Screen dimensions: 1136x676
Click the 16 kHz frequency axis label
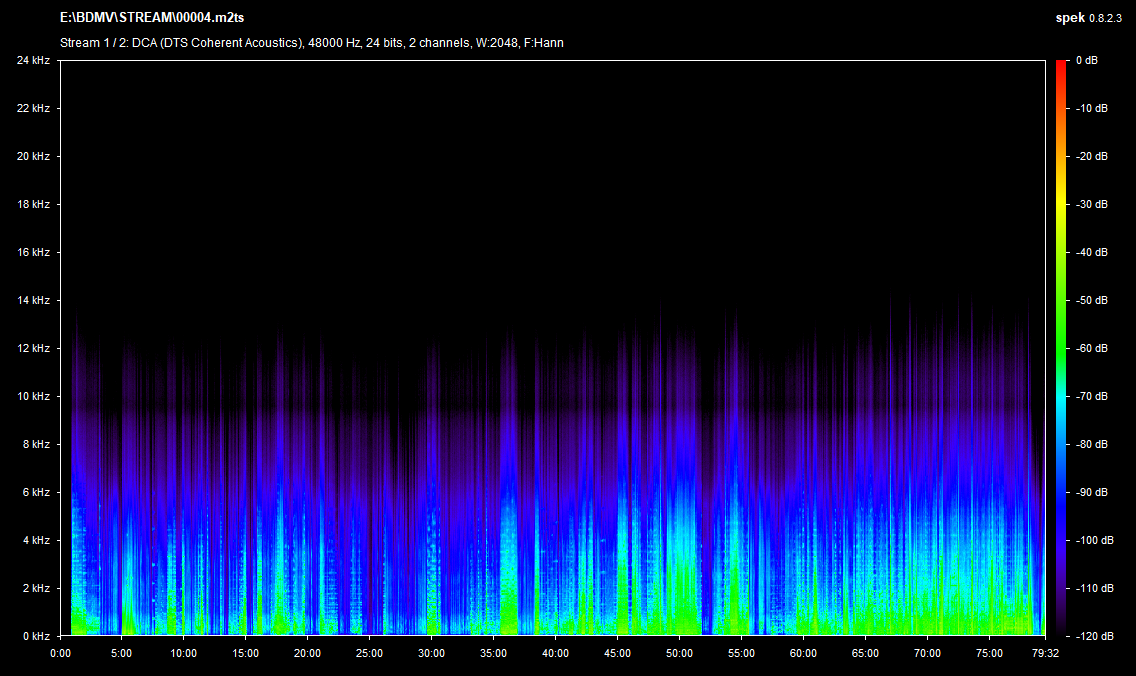[x=33, y=253]
